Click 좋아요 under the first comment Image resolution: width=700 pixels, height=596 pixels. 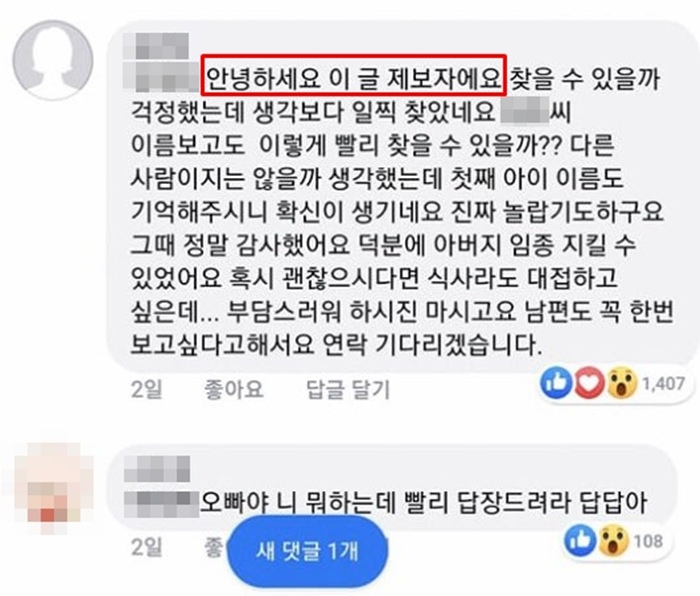[x=233, y=389]
